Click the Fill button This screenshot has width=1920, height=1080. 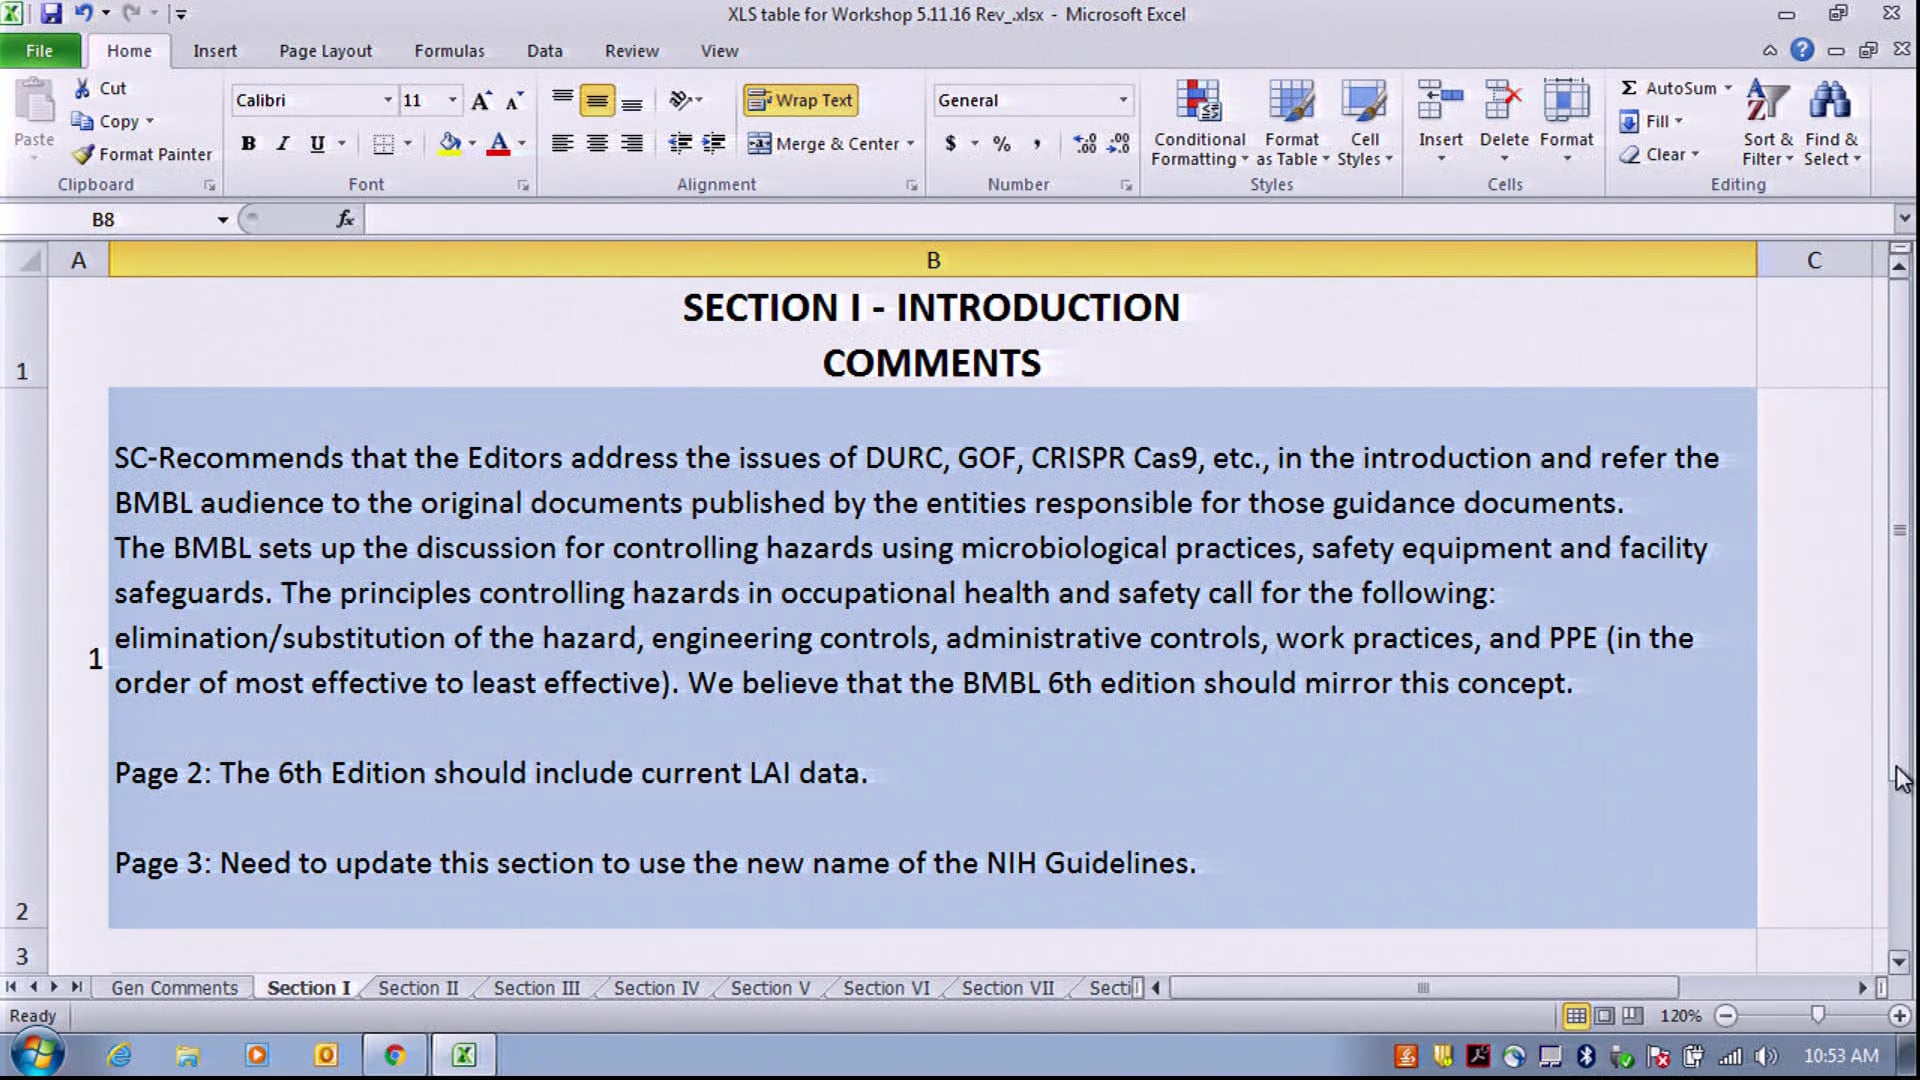tap(1651, 121)
